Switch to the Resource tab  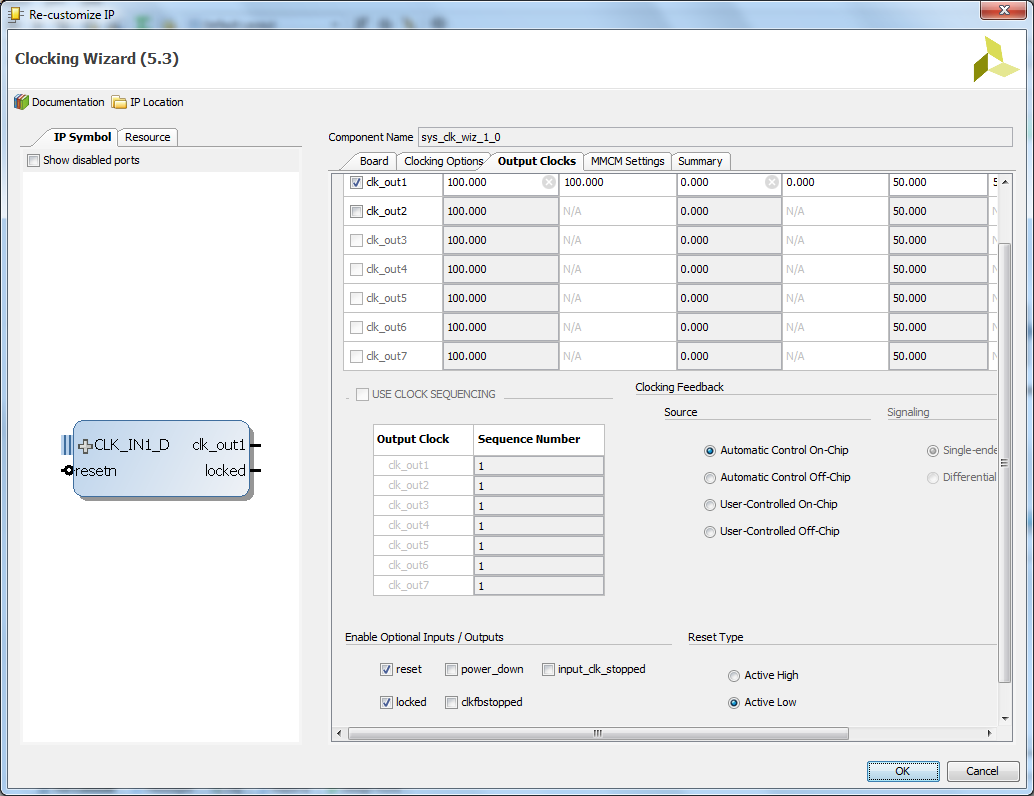pos(148,137)
